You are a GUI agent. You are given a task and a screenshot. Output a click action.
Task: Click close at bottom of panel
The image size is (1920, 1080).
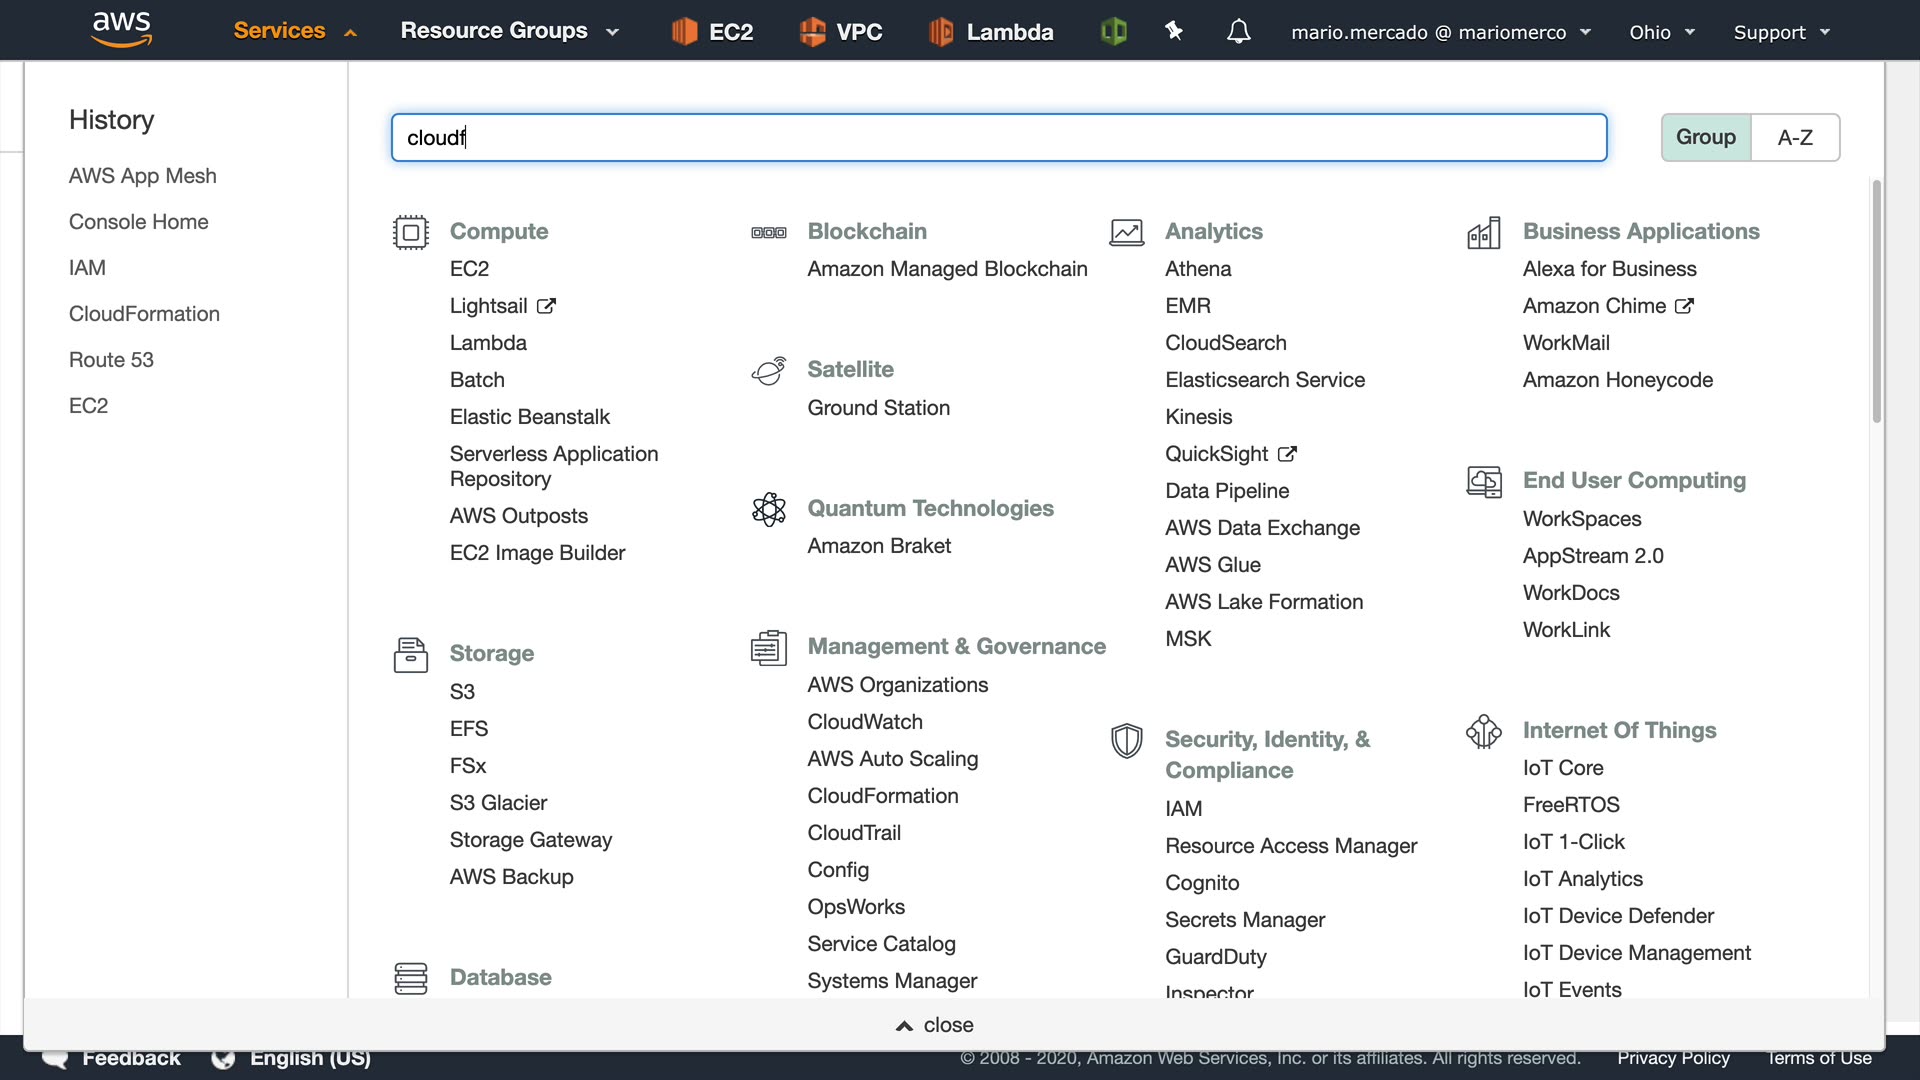(x=935, y=1025)
